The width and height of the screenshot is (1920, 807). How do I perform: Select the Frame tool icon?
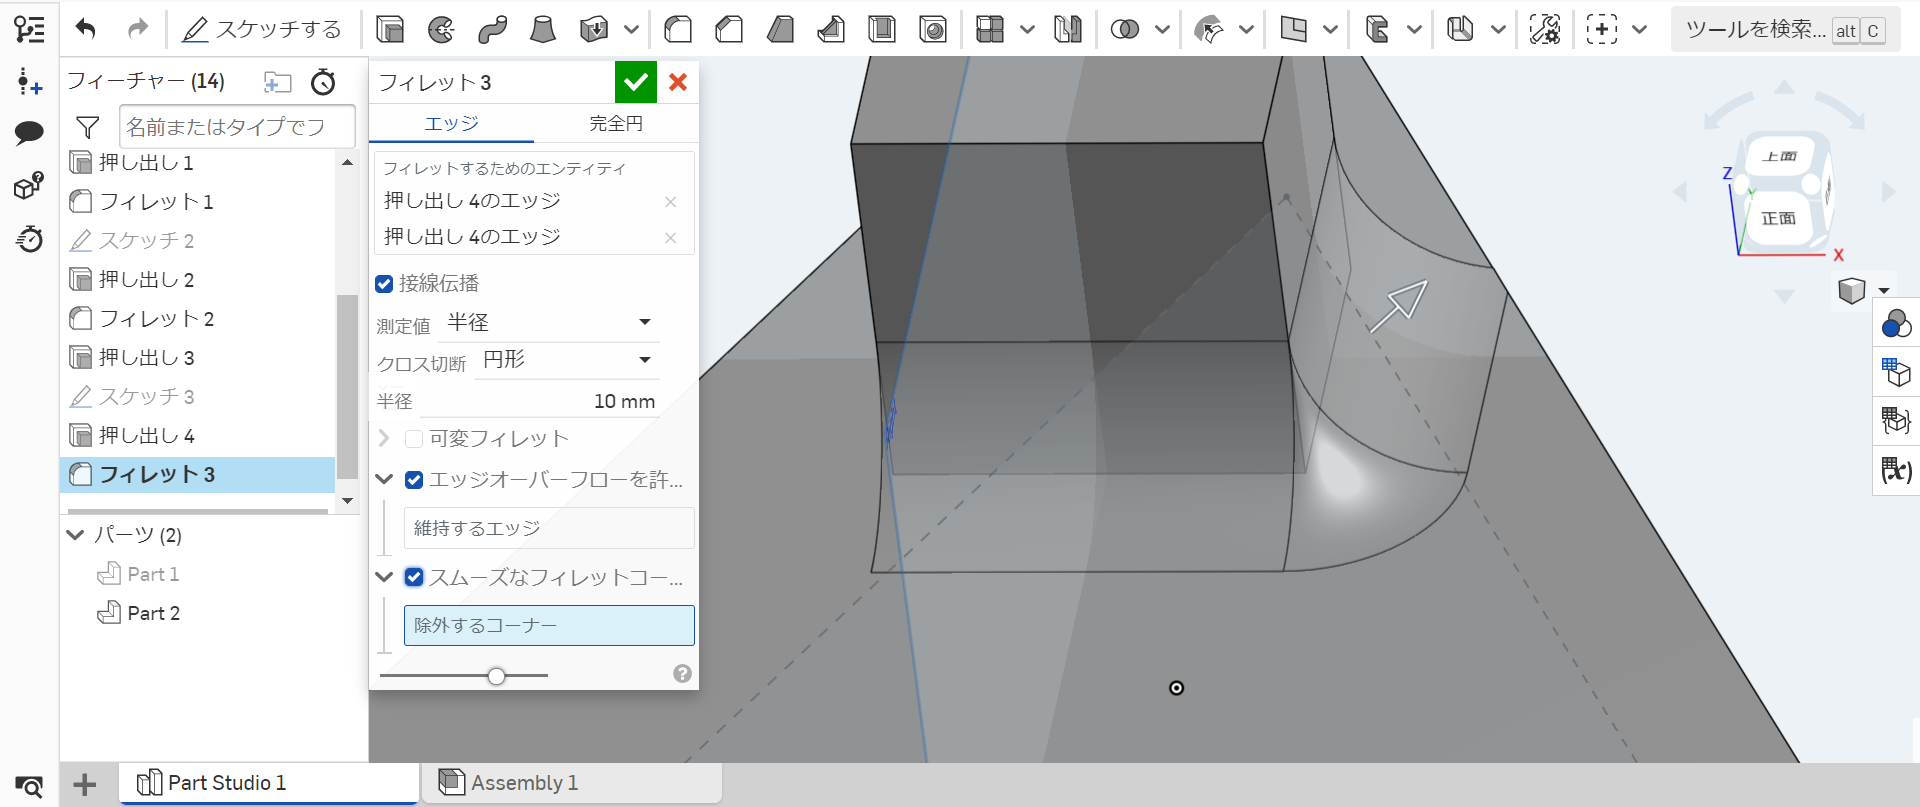(1377, 30)
